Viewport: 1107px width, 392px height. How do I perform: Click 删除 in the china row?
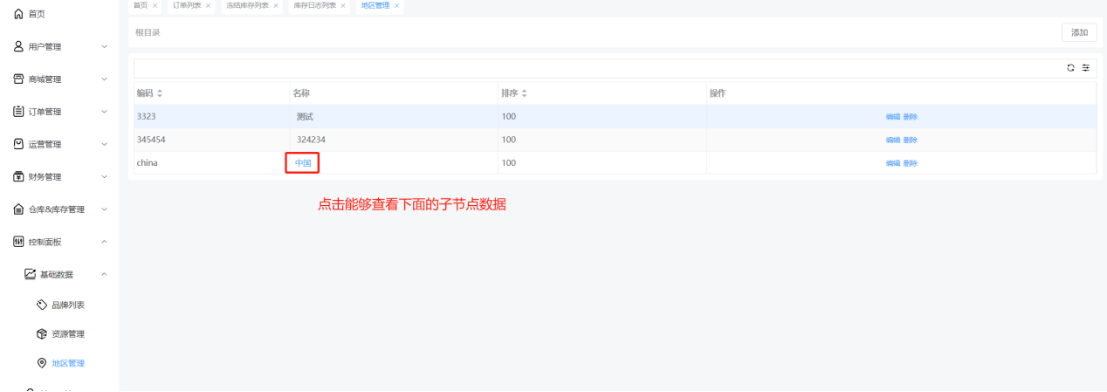910,163
